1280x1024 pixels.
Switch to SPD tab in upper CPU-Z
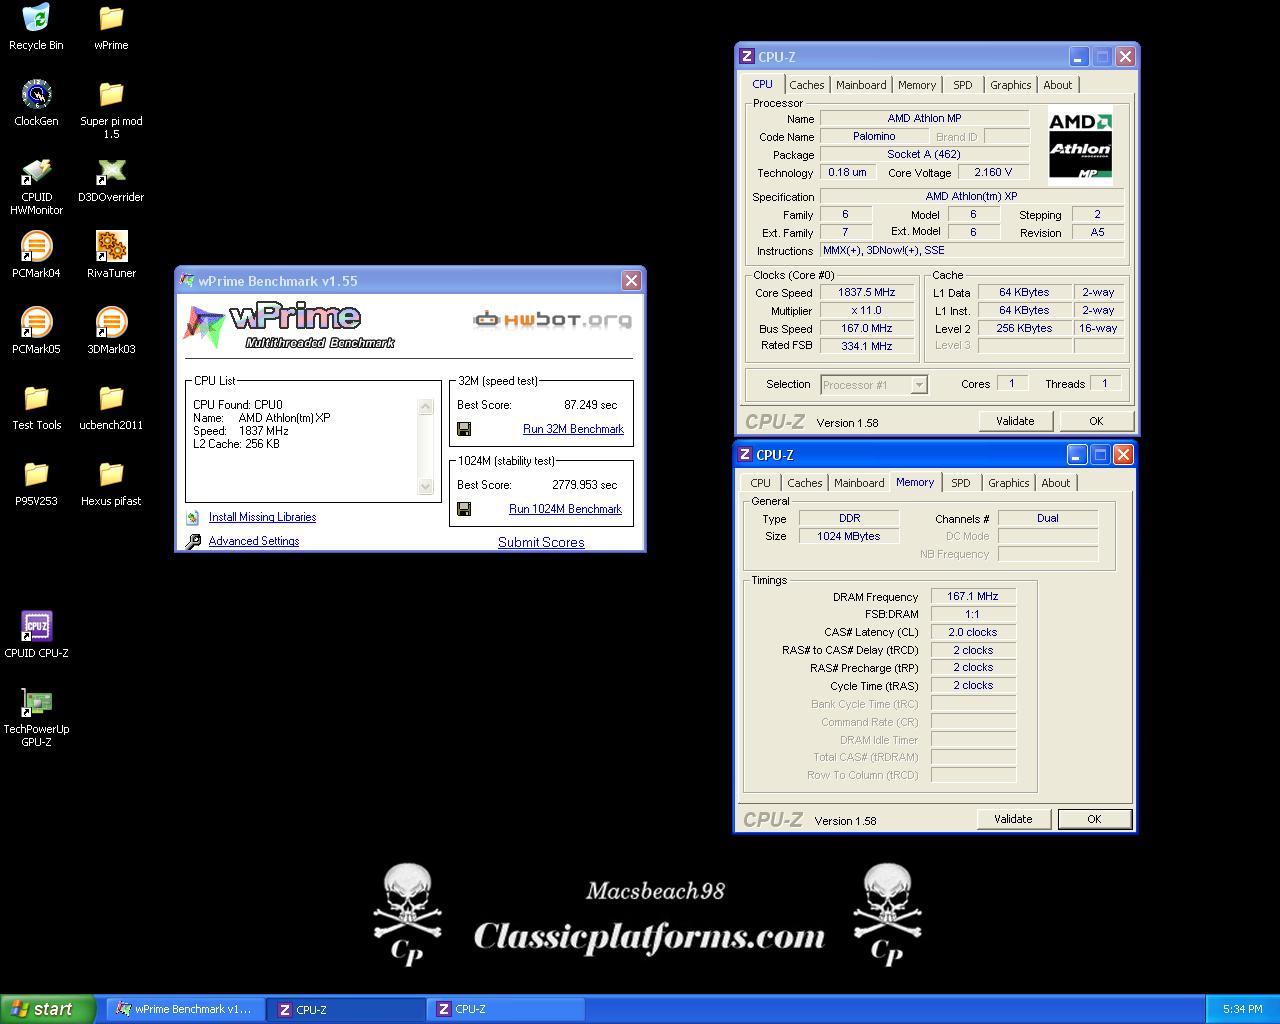pyautogui.click(x=963, y=85)
